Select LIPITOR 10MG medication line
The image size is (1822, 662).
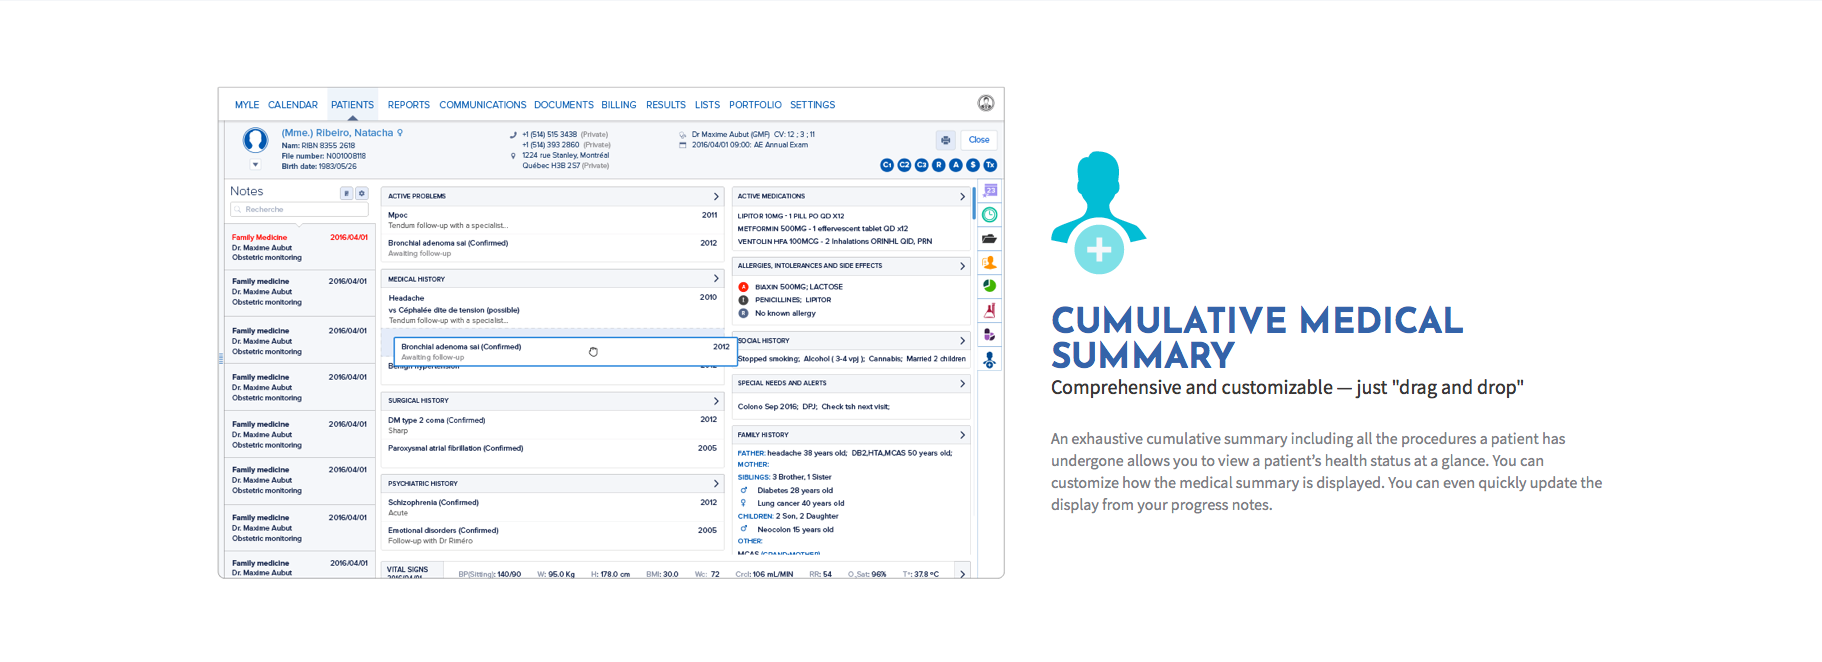point(791,216)
